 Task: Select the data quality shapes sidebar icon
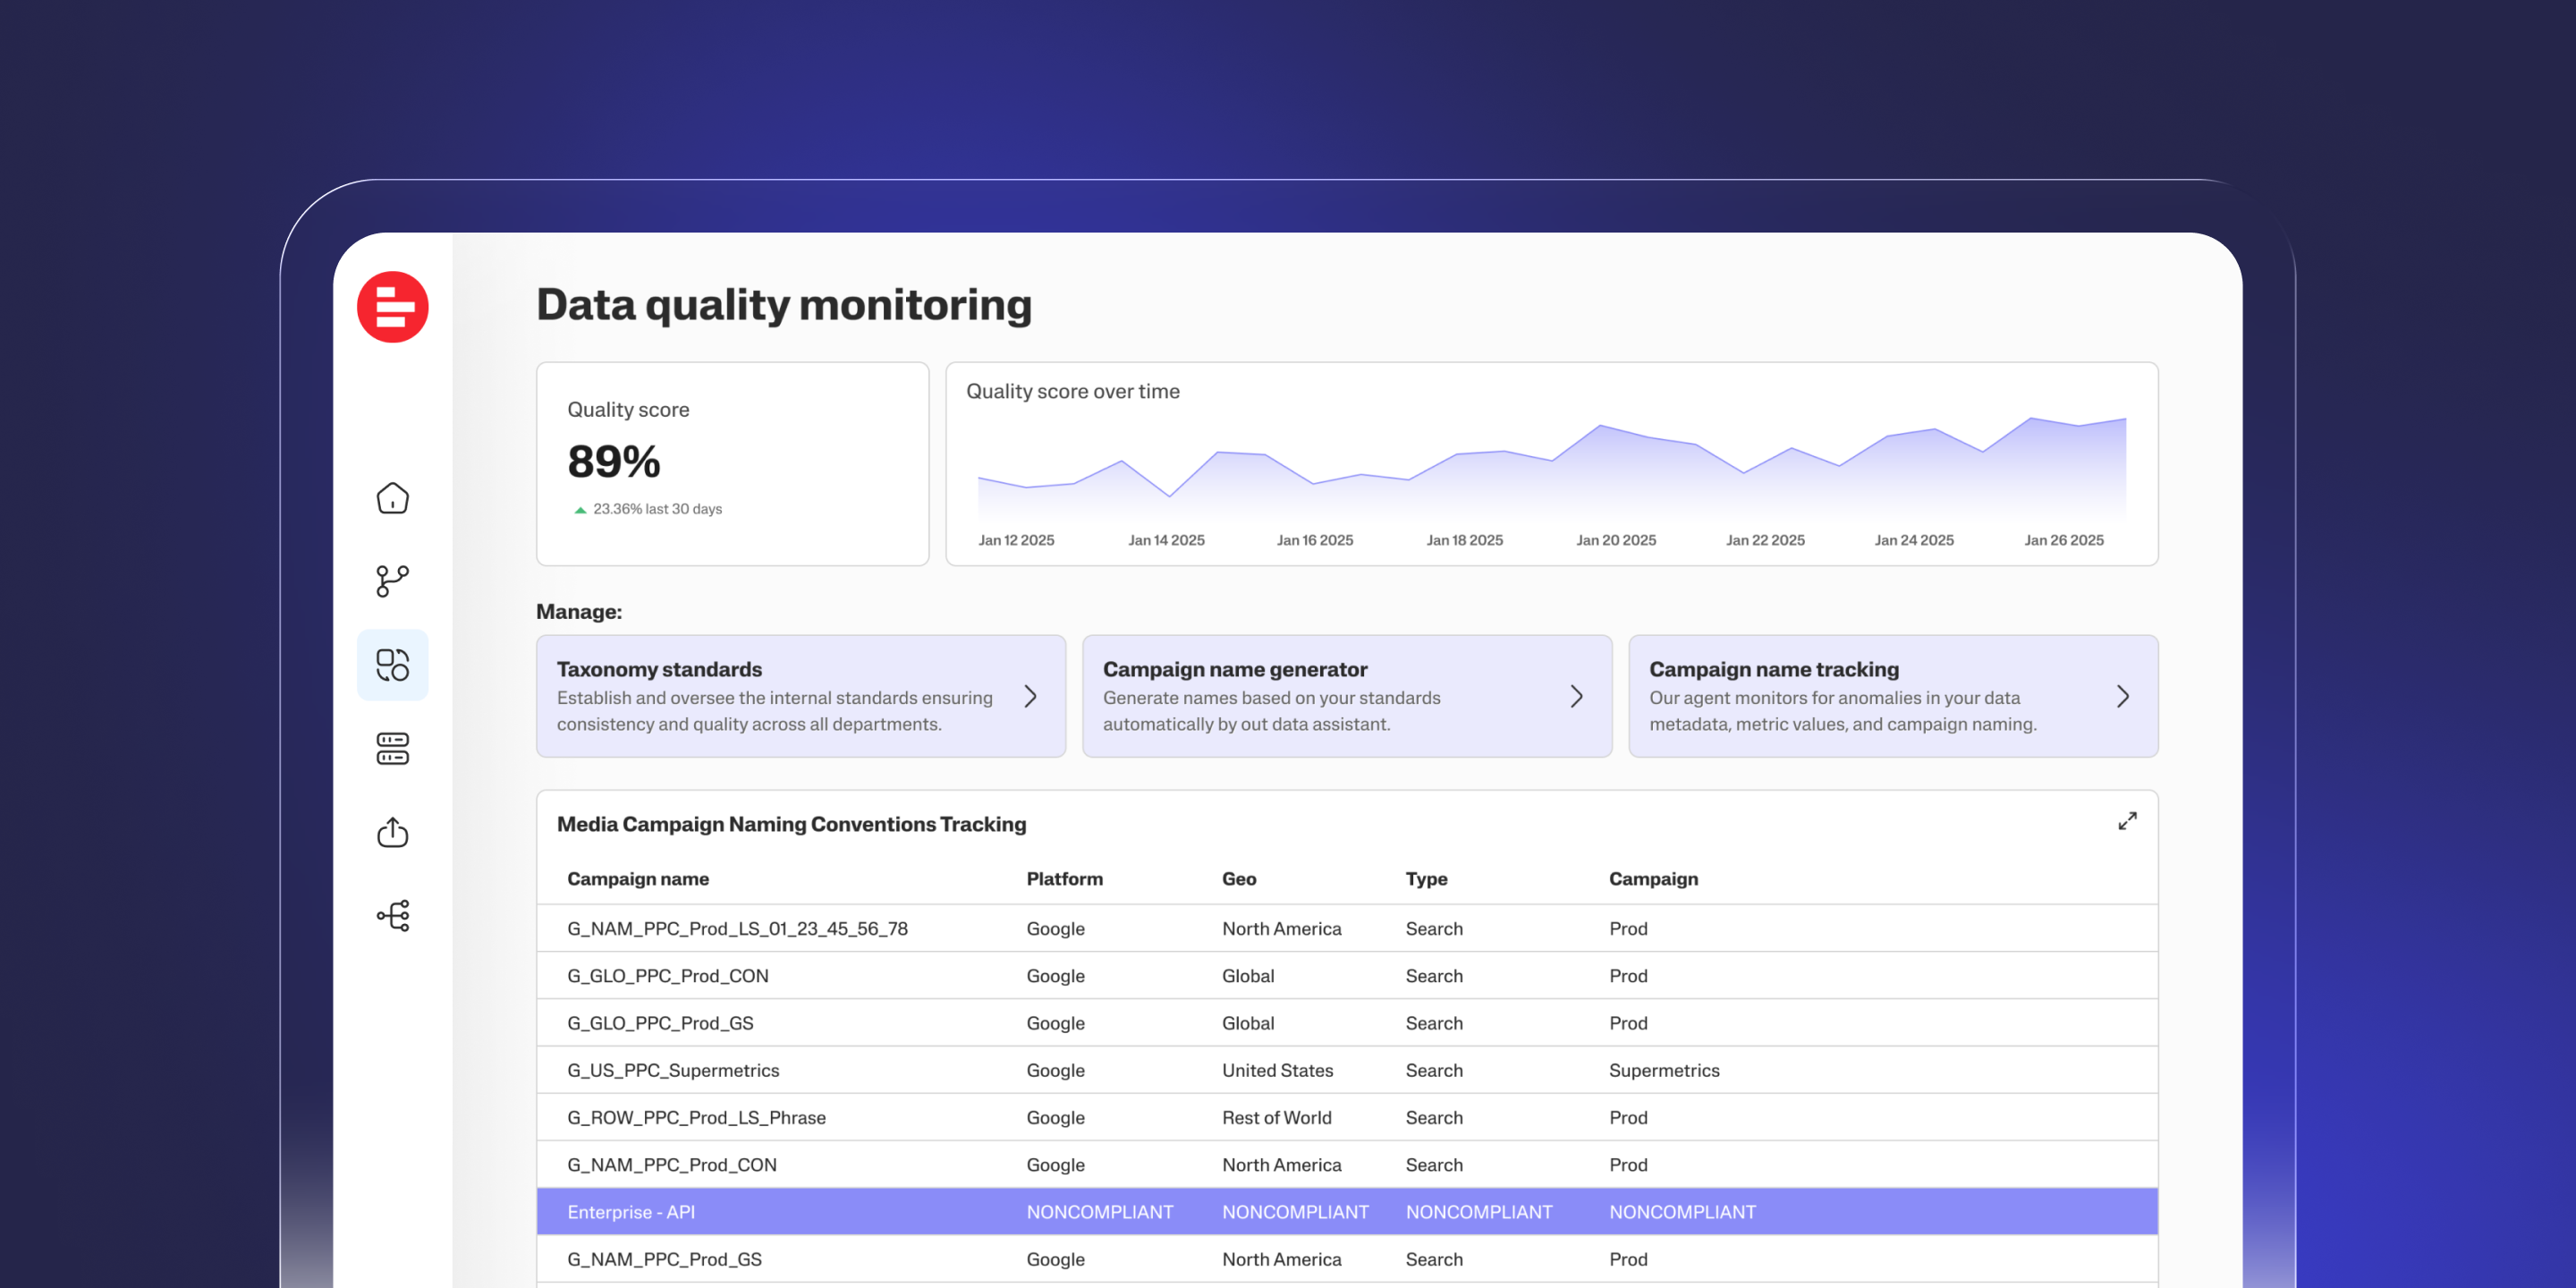392,665
